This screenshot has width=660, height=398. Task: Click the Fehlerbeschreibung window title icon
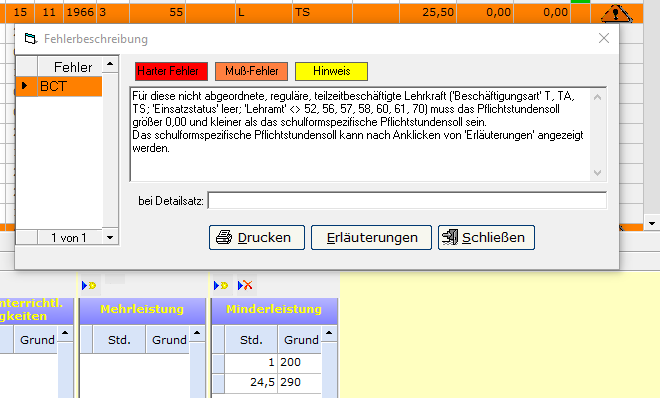tap(30, 39)
